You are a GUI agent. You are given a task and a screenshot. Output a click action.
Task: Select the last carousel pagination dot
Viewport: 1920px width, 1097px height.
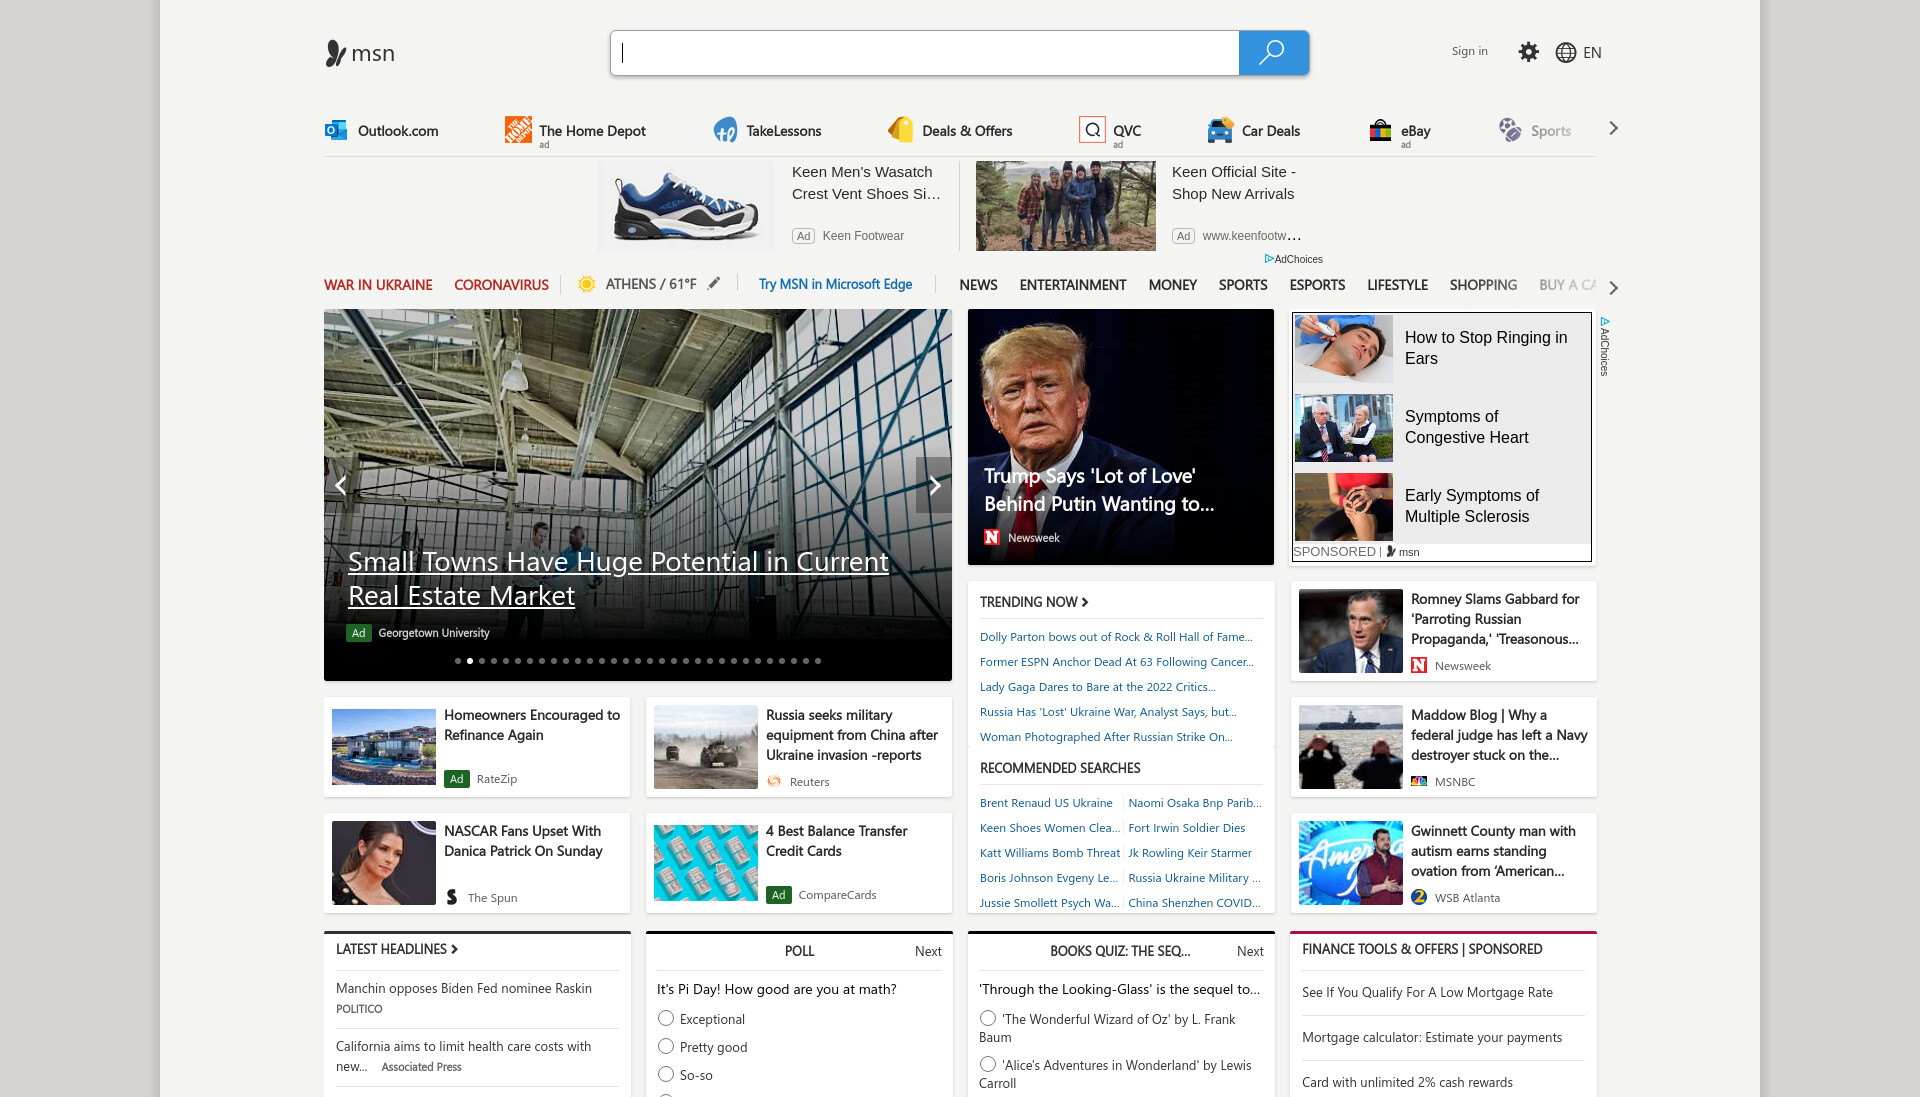pyautogui.click(x=818, y=661)
